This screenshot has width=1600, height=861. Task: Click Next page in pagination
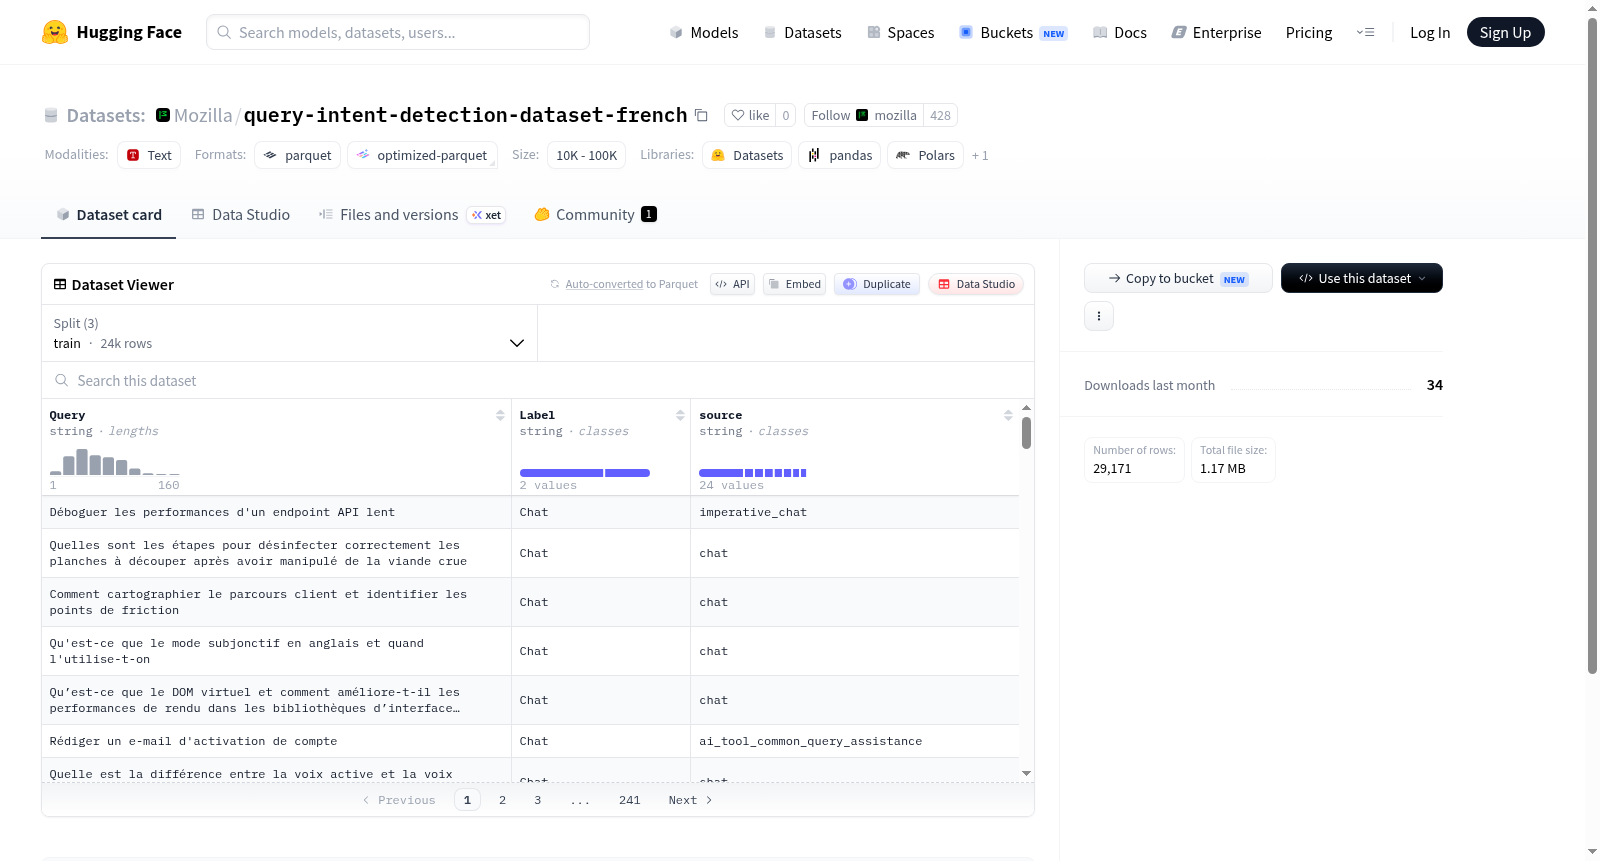(690, 800)
